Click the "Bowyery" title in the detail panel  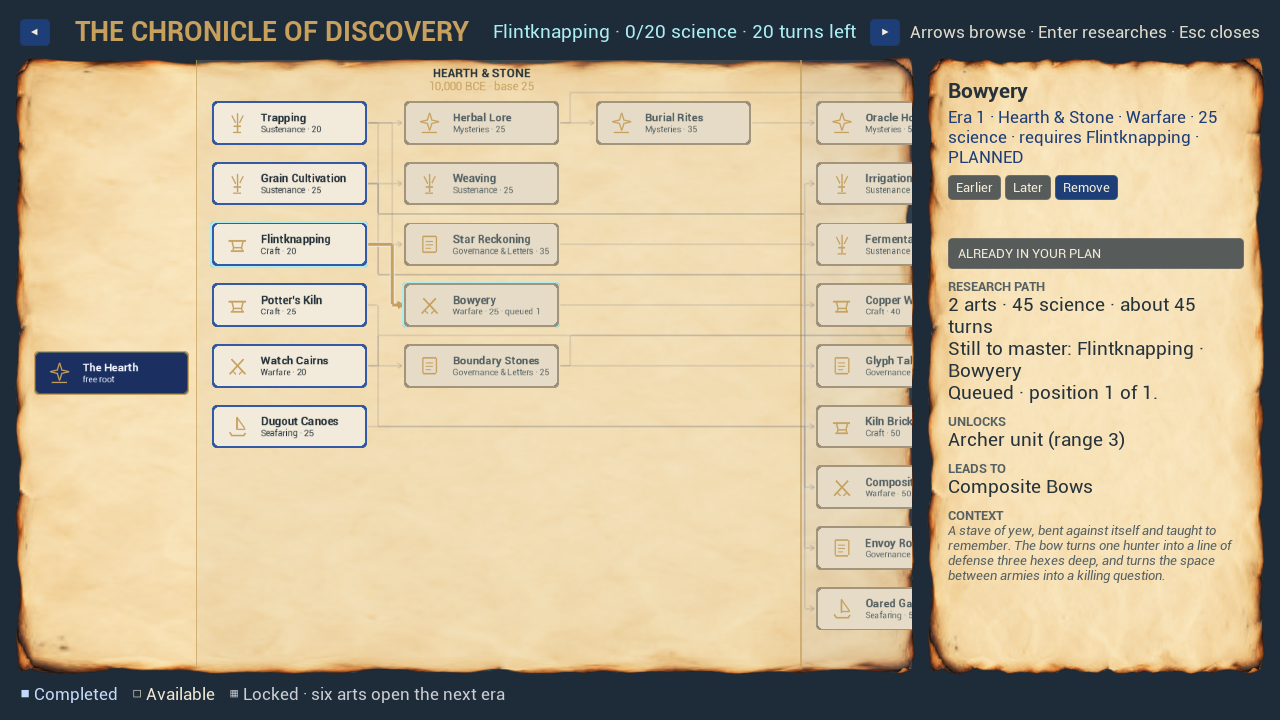click(x=988, y=91)
